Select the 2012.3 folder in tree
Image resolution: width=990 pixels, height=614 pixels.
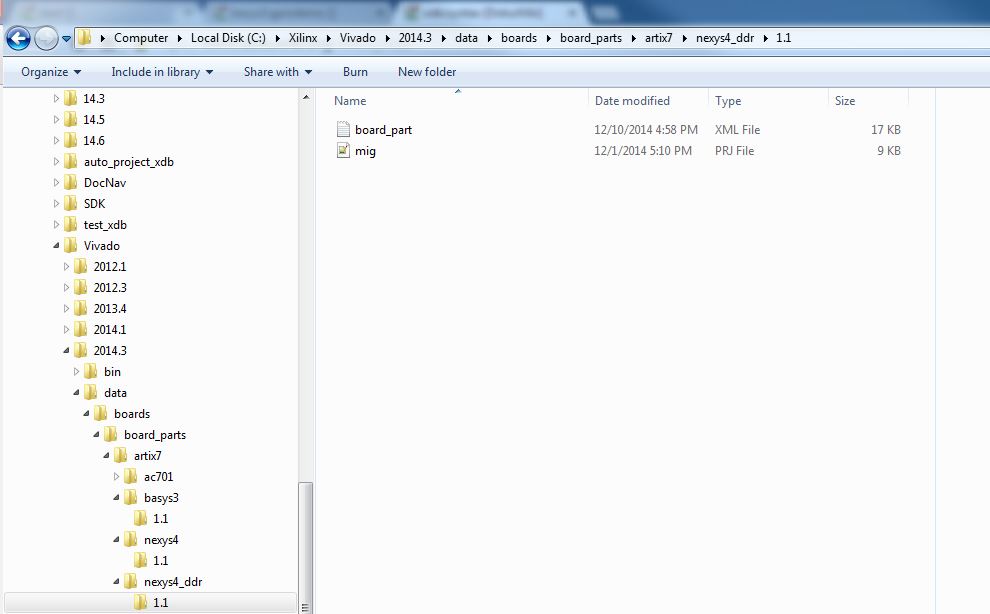[x=110, y=287]
